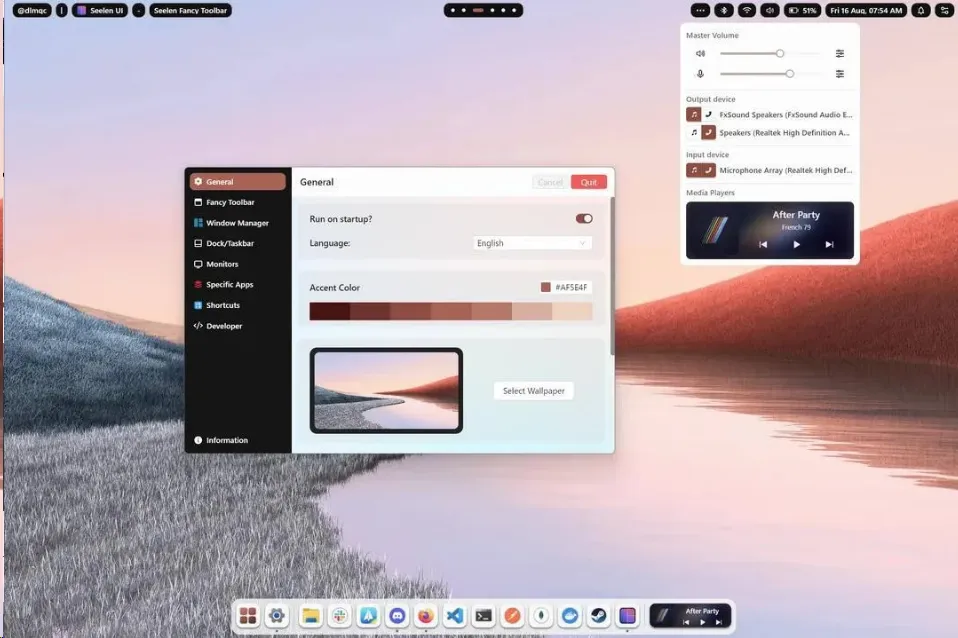Select the active workspace pill indicator
Screen dimensions: 958x638
click(x=478, y=10)
